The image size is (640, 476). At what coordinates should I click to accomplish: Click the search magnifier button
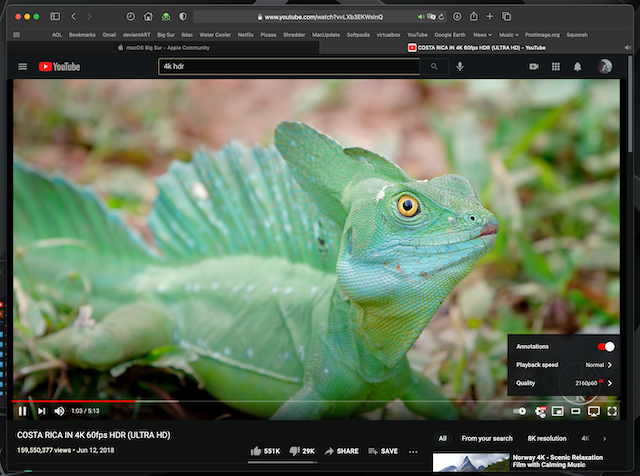click(x=434, y=66)
